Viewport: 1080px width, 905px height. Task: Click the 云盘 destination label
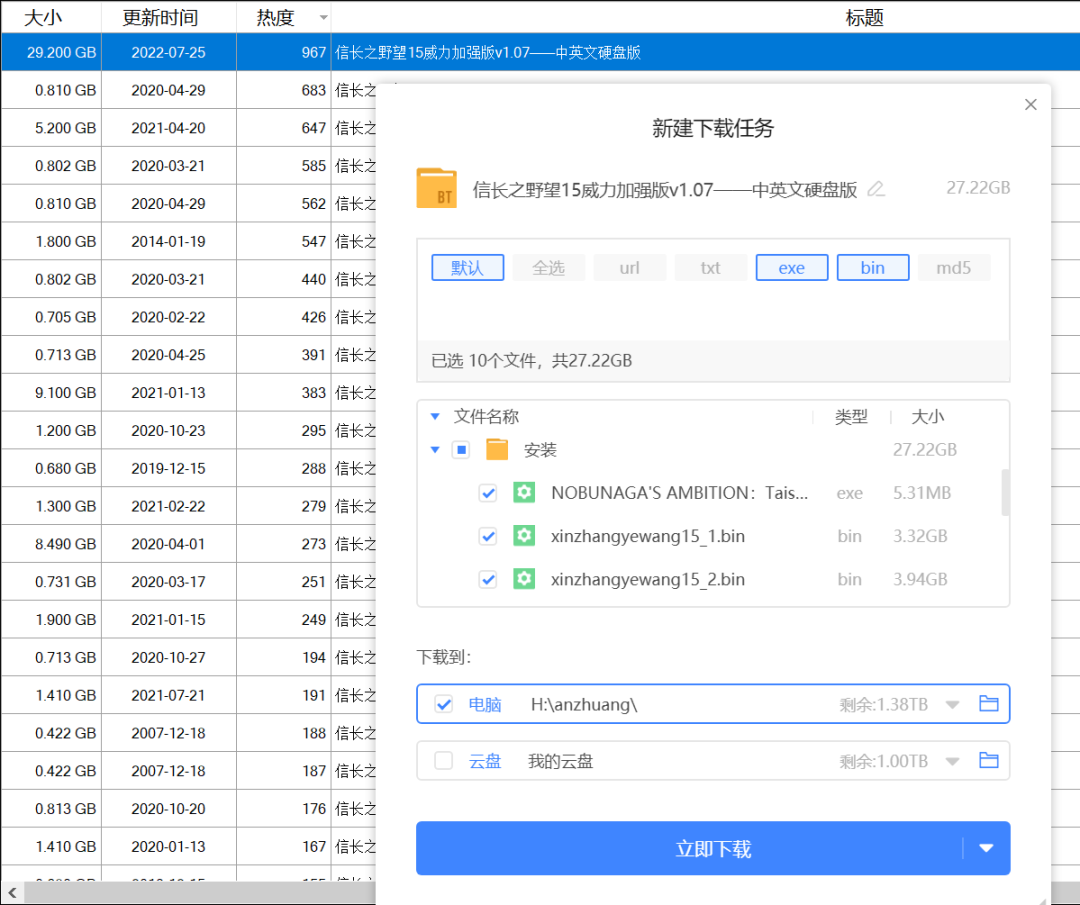[485, 761]
